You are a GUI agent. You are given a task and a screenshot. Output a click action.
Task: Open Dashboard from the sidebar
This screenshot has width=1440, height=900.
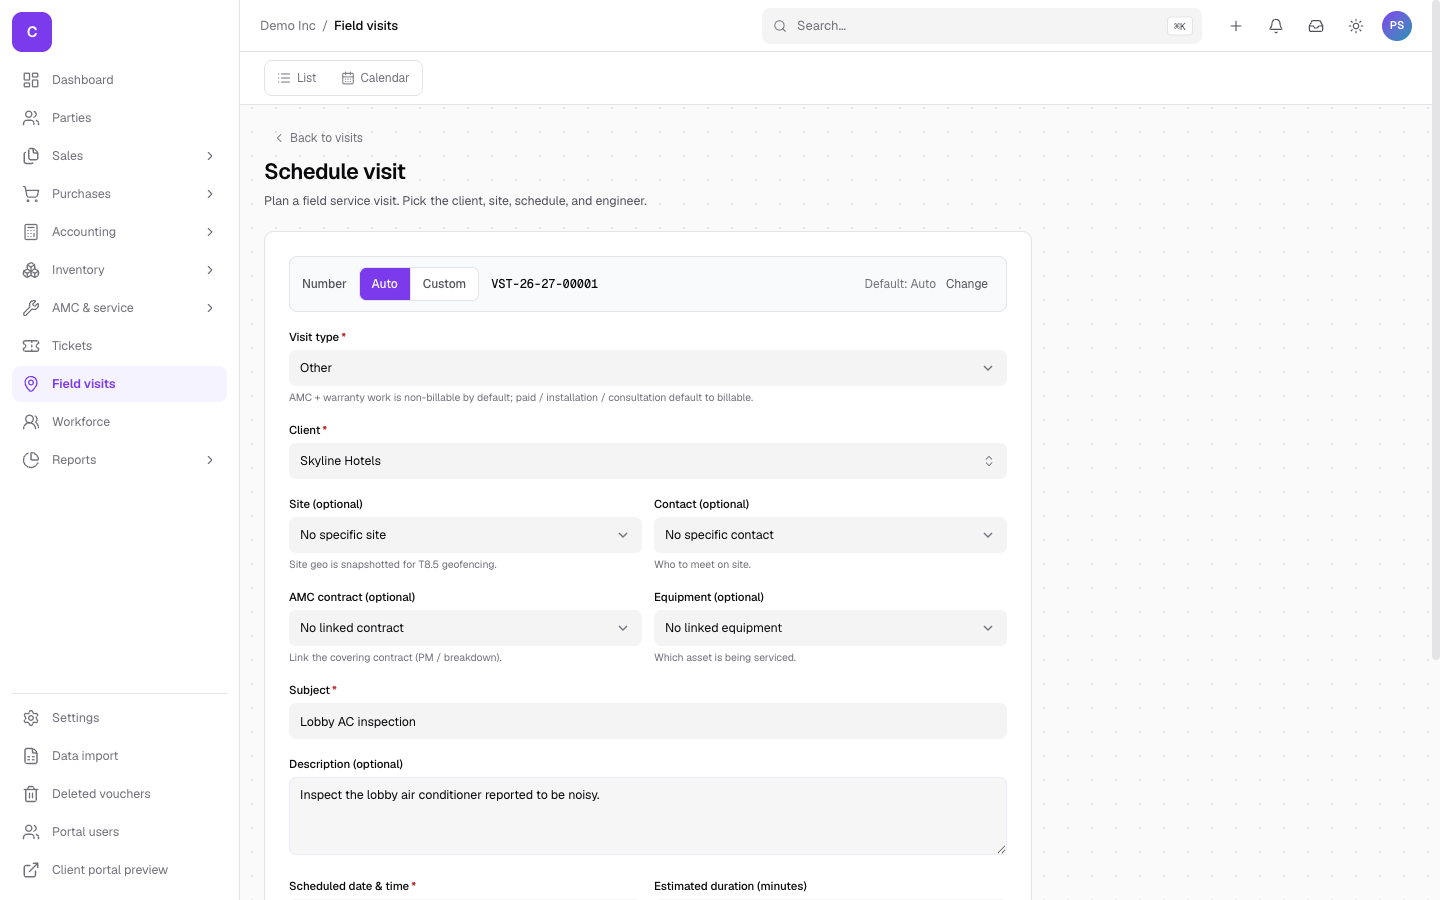pyautogui.click(x=119, y=80)
